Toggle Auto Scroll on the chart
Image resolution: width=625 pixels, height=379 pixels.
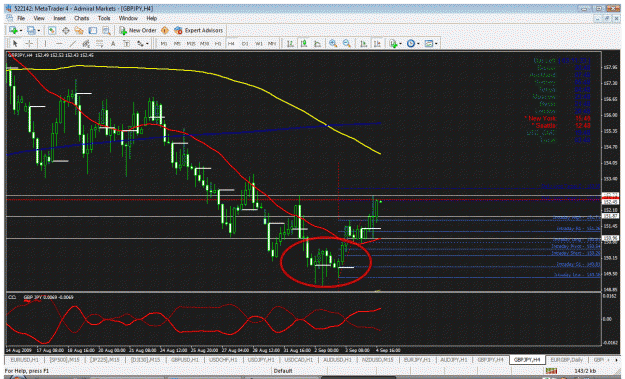click(x=364, y=43)
